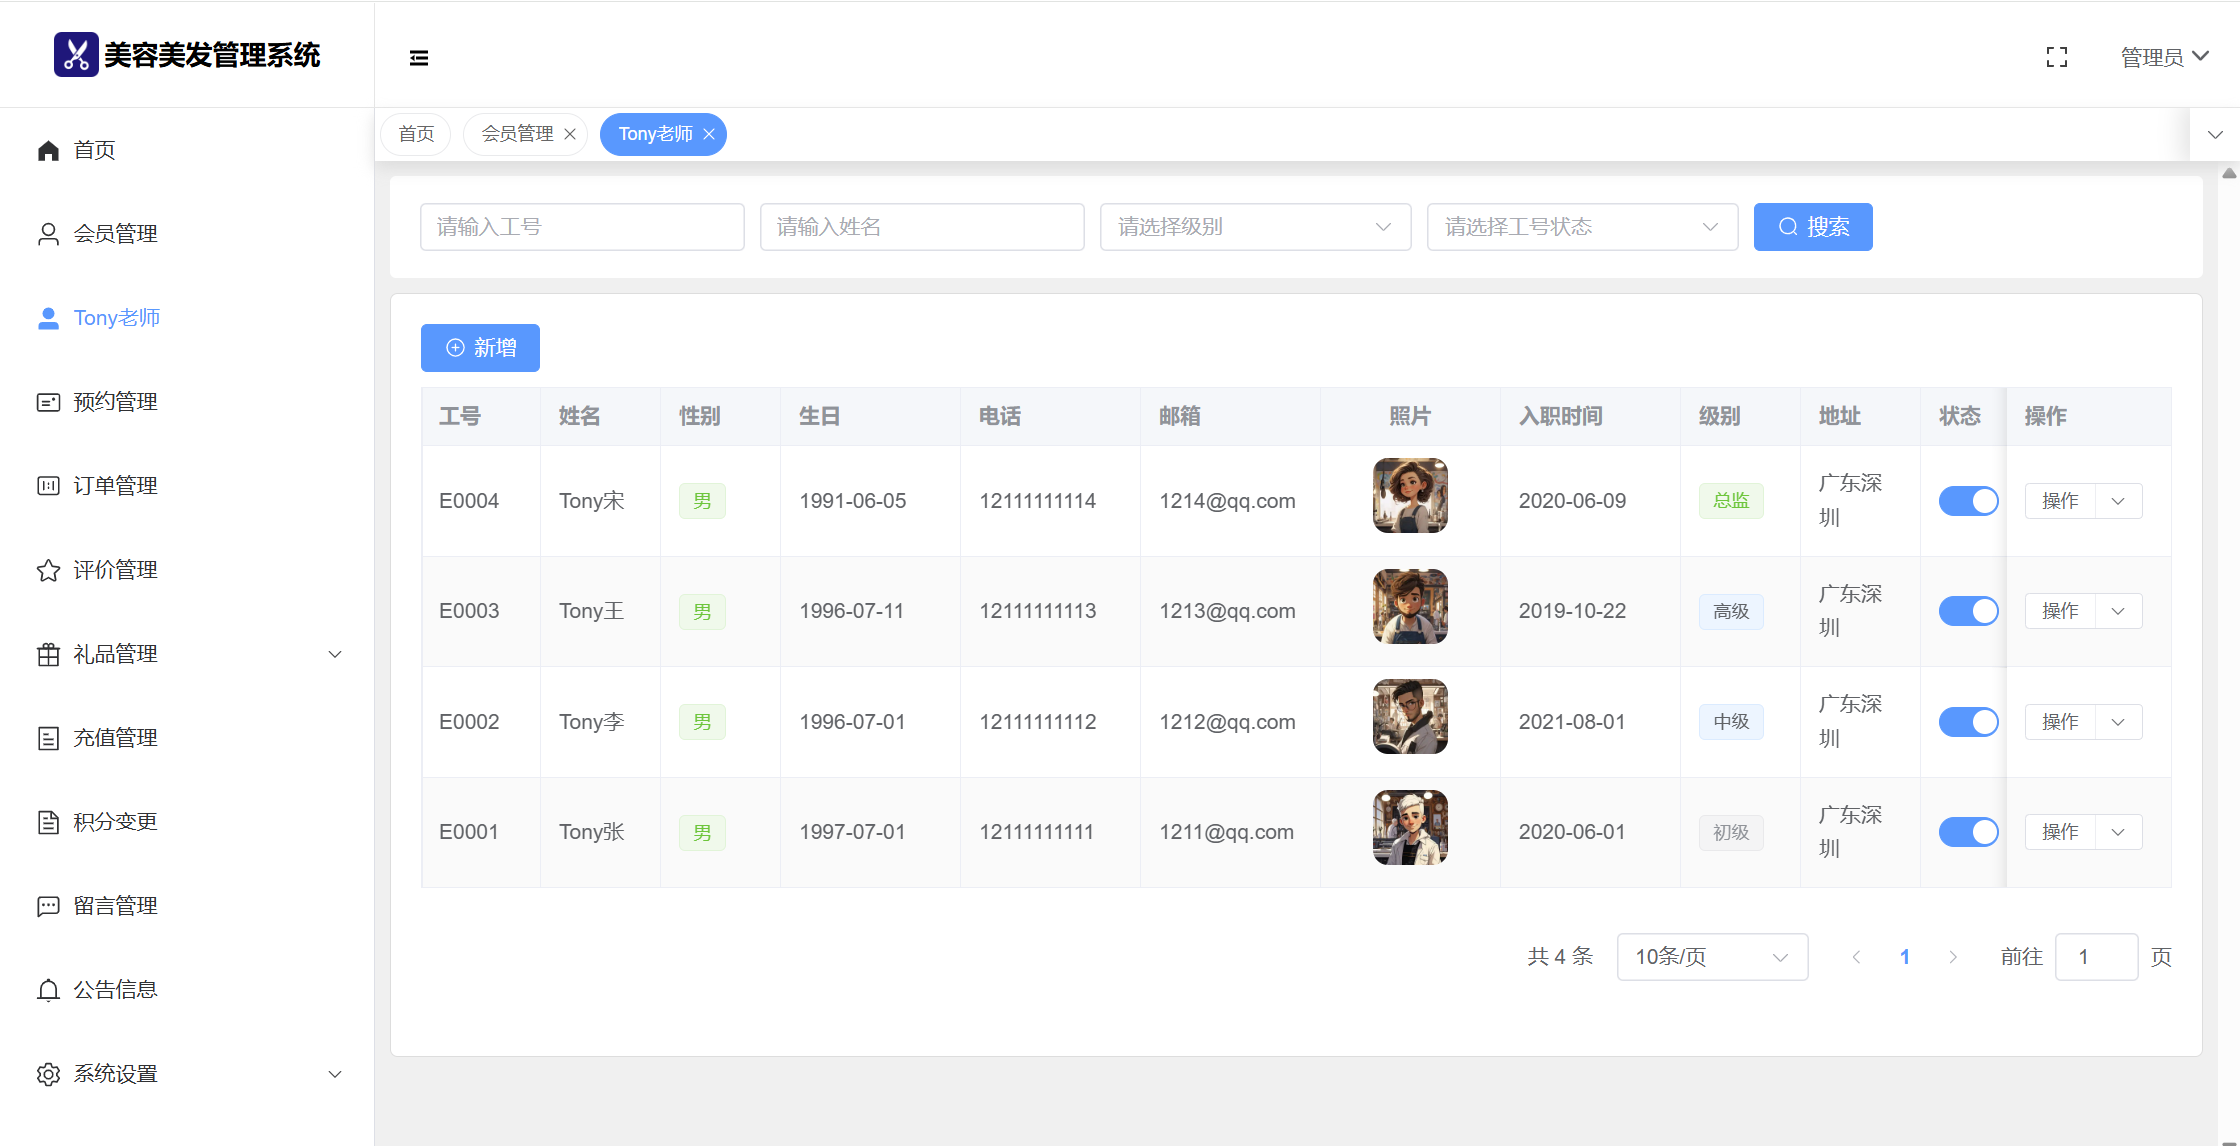Select 订单管理 in the sidebar menu
The image size is (2240, 1146).
click(115, 486)
